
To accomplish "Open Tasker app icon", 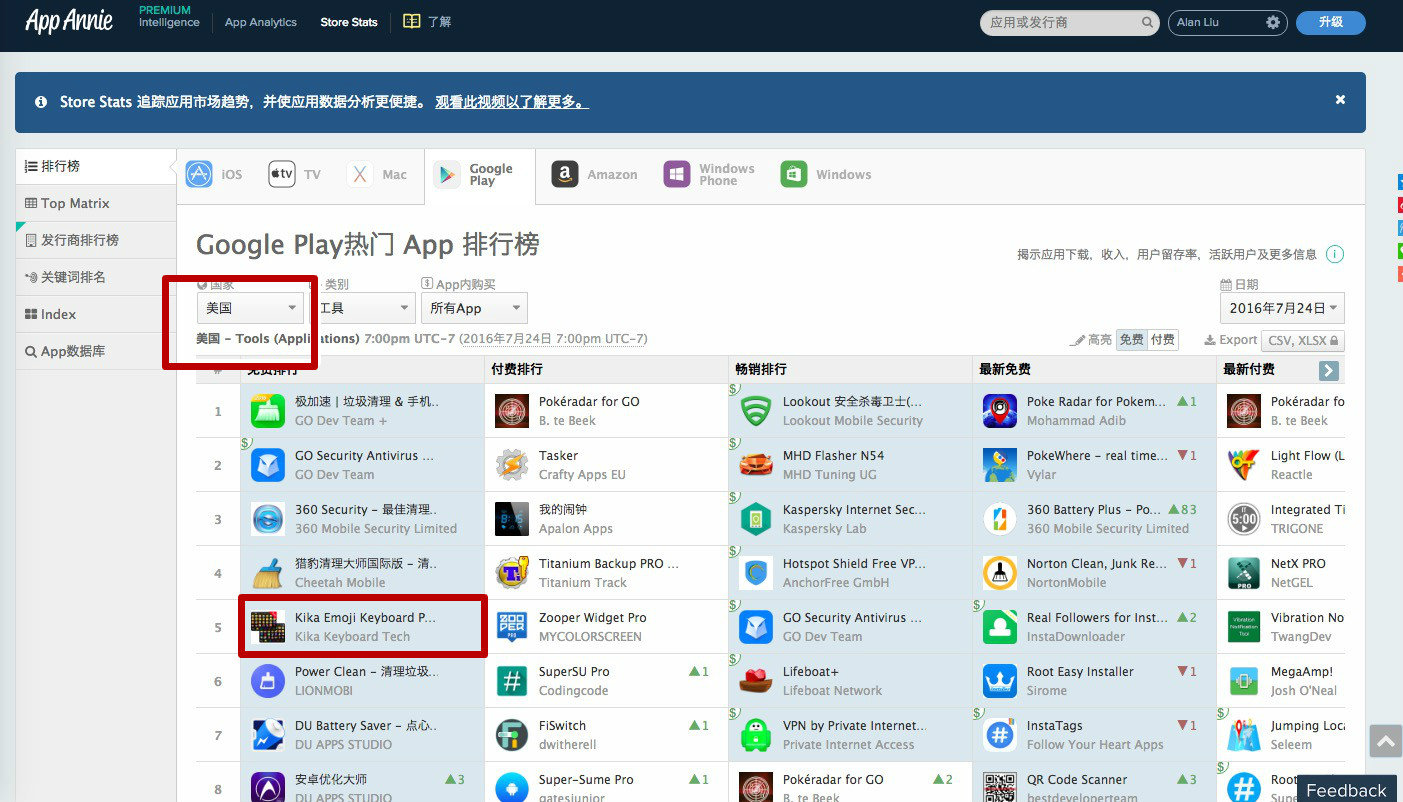I will point(512,465).
